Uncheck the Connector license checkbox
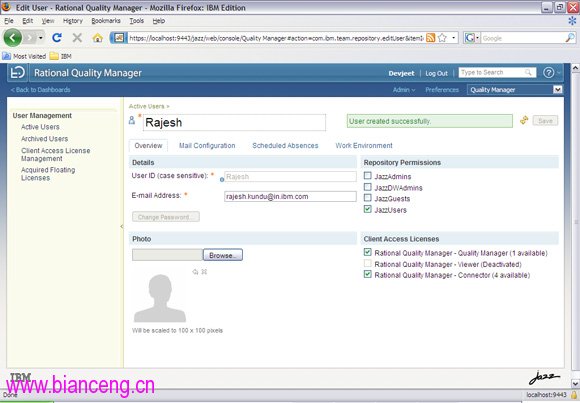This screenshot has width=580, height=403. (x=368, y=275)
